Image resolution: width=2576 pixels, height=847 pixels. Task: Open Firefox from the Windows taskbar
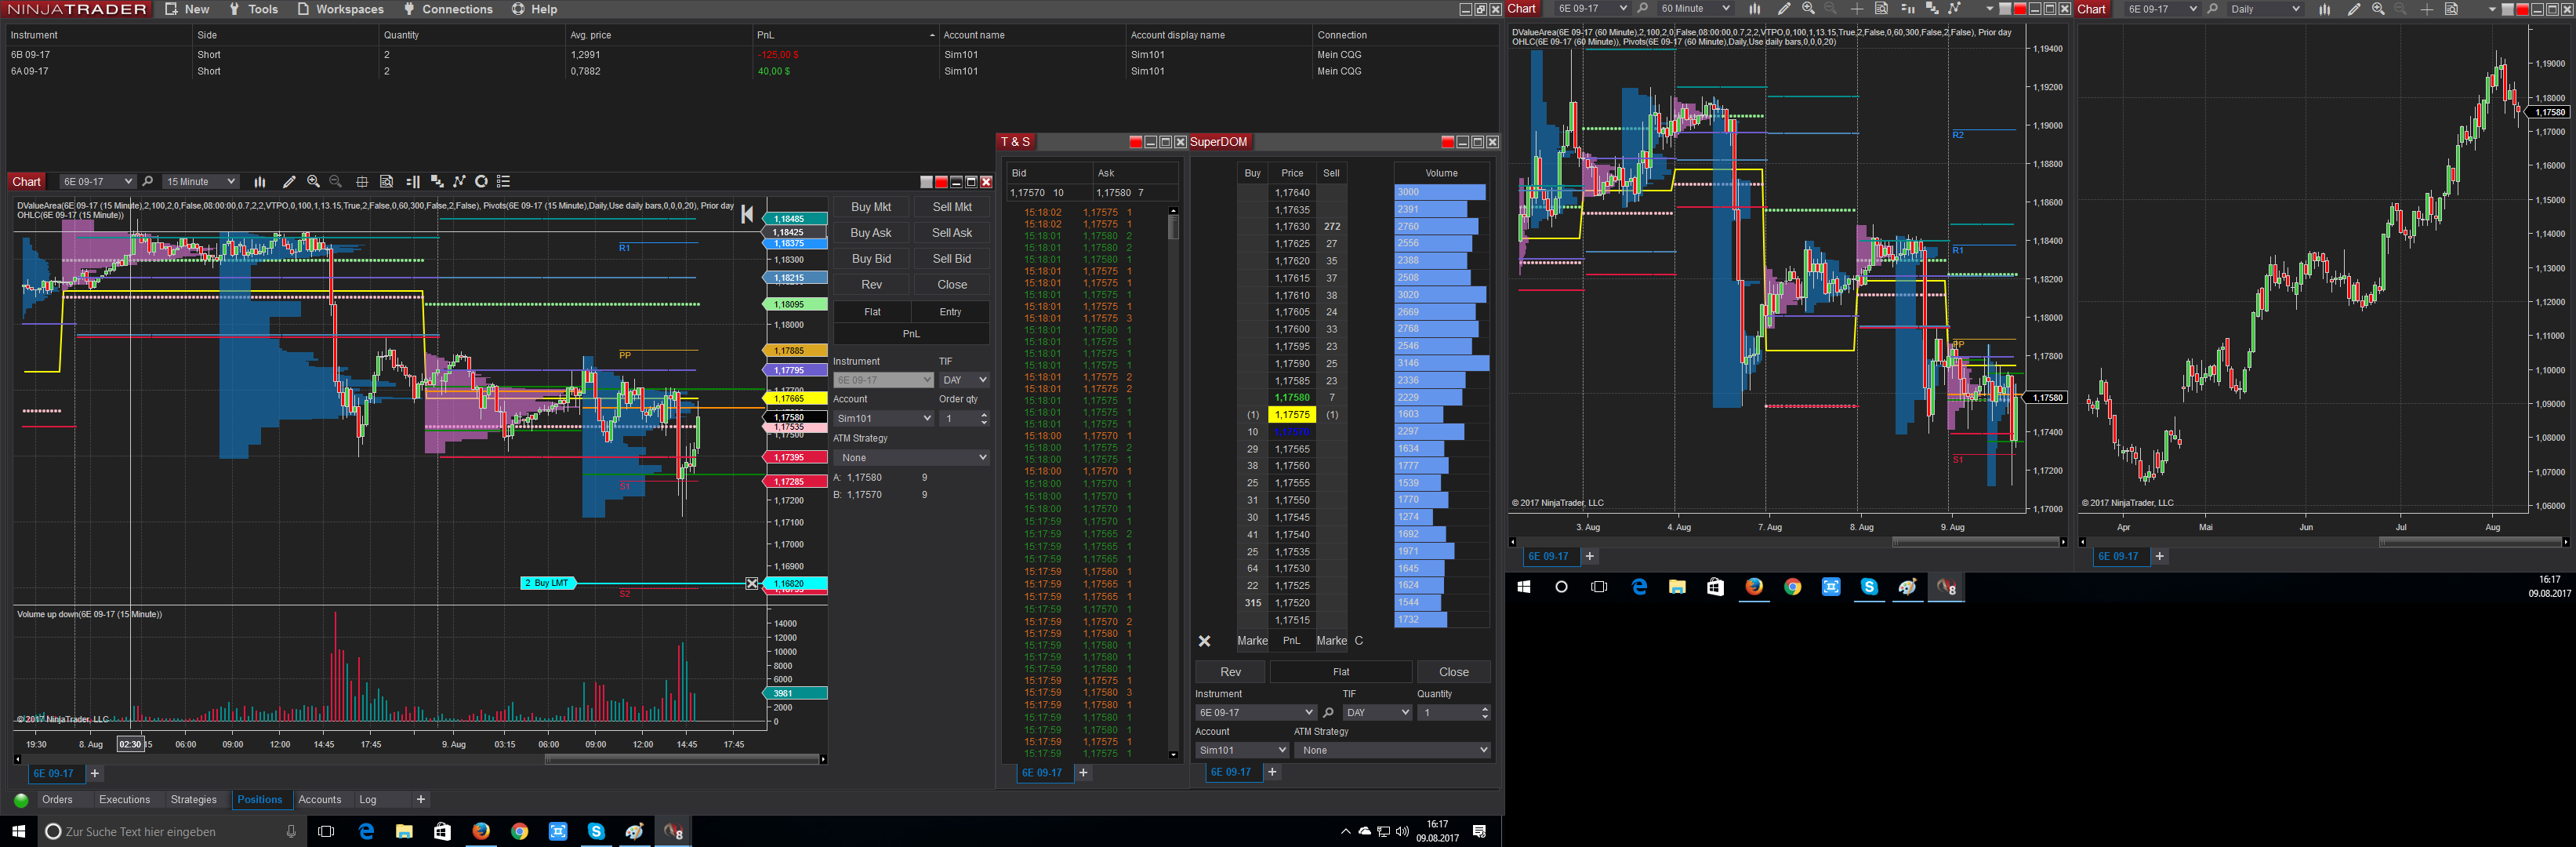(x=481, y=831)
